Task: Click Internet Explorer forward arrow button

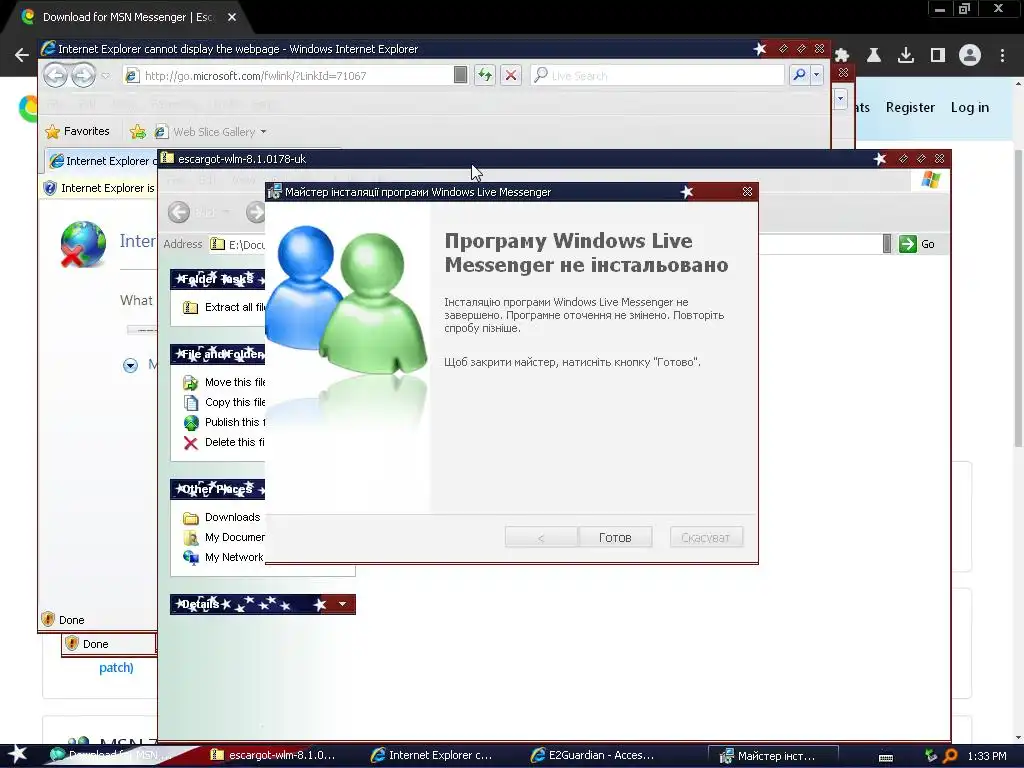Action: (x=83, y=76)
